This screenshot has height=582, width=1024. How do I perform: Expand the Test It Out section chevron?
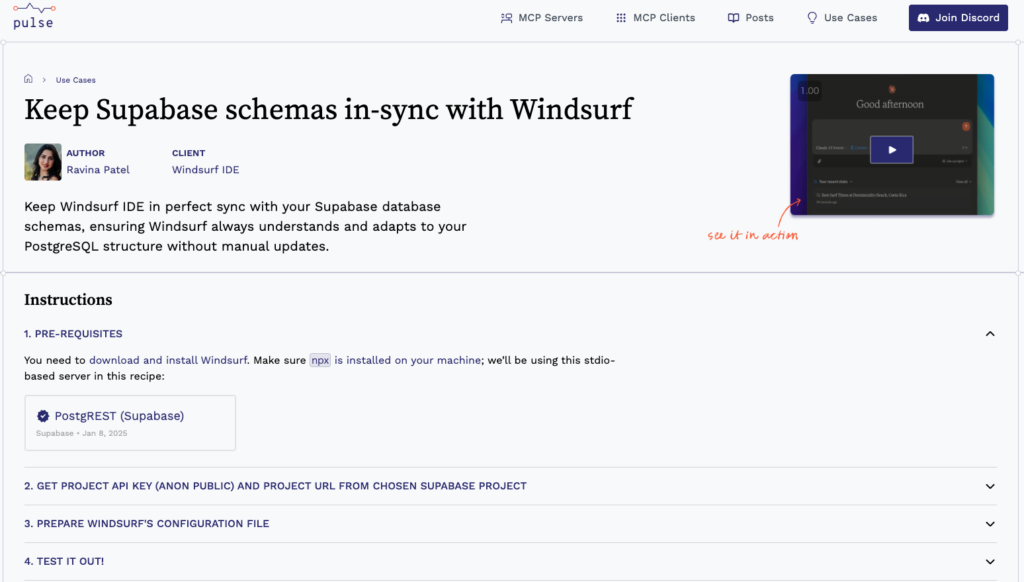pyautogui.click(x=990, y=562)
